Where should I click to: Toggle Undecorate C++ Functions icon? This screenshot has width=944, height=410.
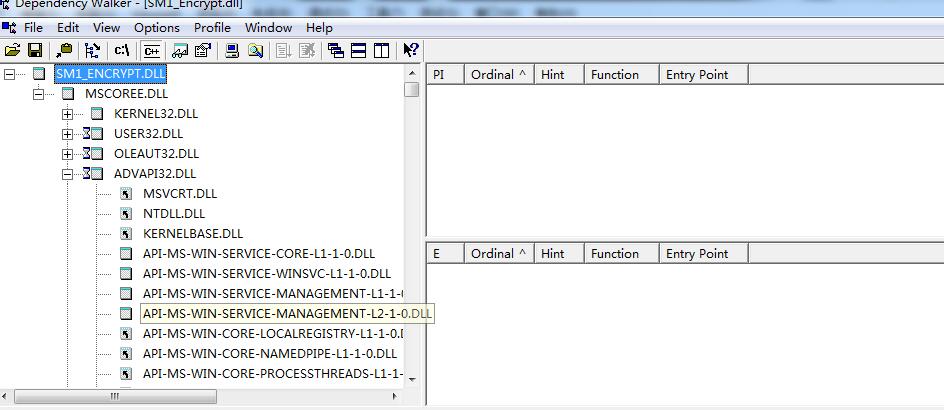point(151,51)
